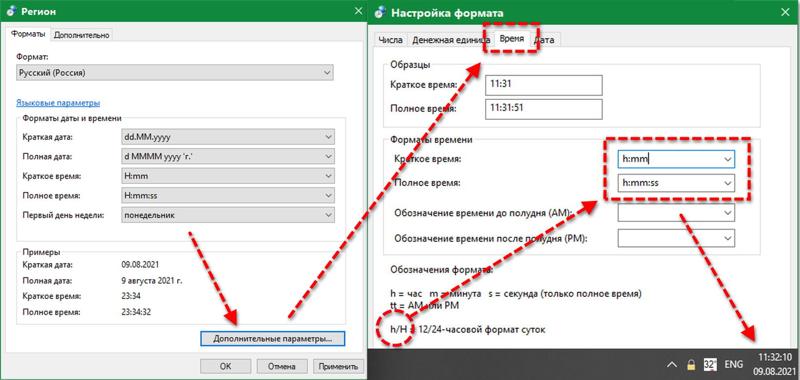
Task: Open the Краткая дата dd.MM.yyyy dropdown
Action: [228, 137]
